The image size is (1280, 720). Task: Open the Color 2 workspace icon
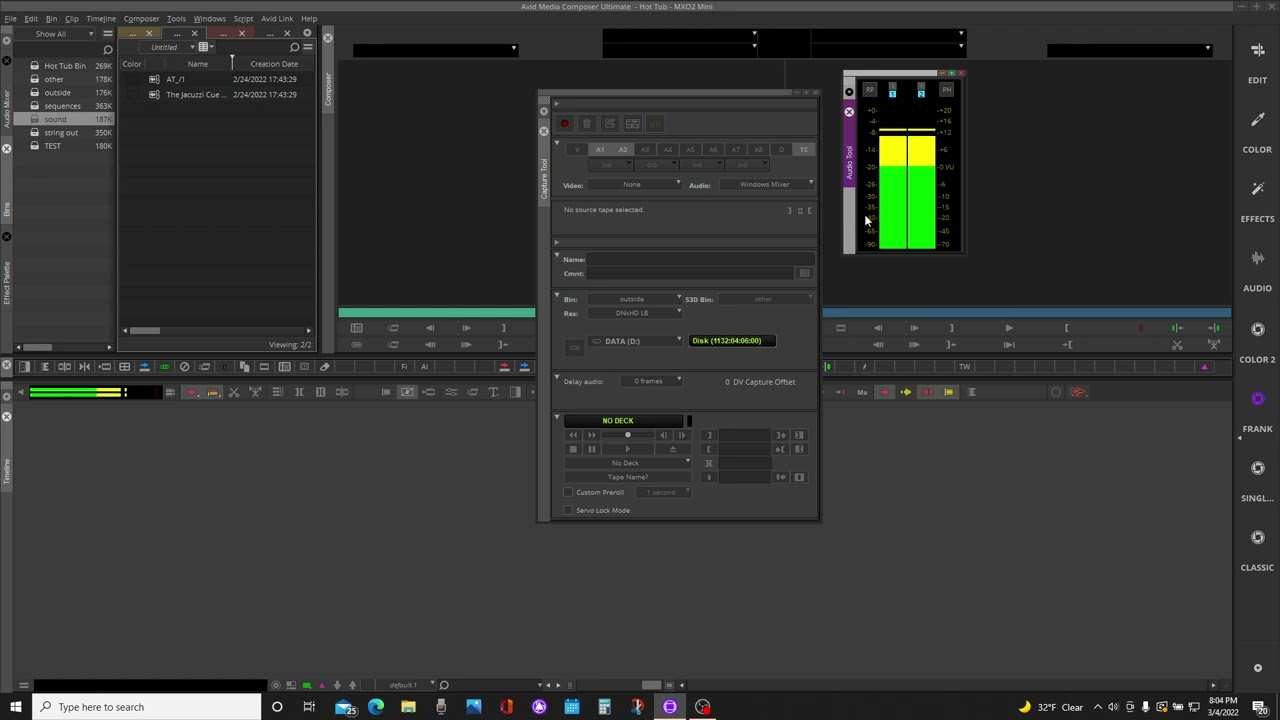click(1257, 329)
